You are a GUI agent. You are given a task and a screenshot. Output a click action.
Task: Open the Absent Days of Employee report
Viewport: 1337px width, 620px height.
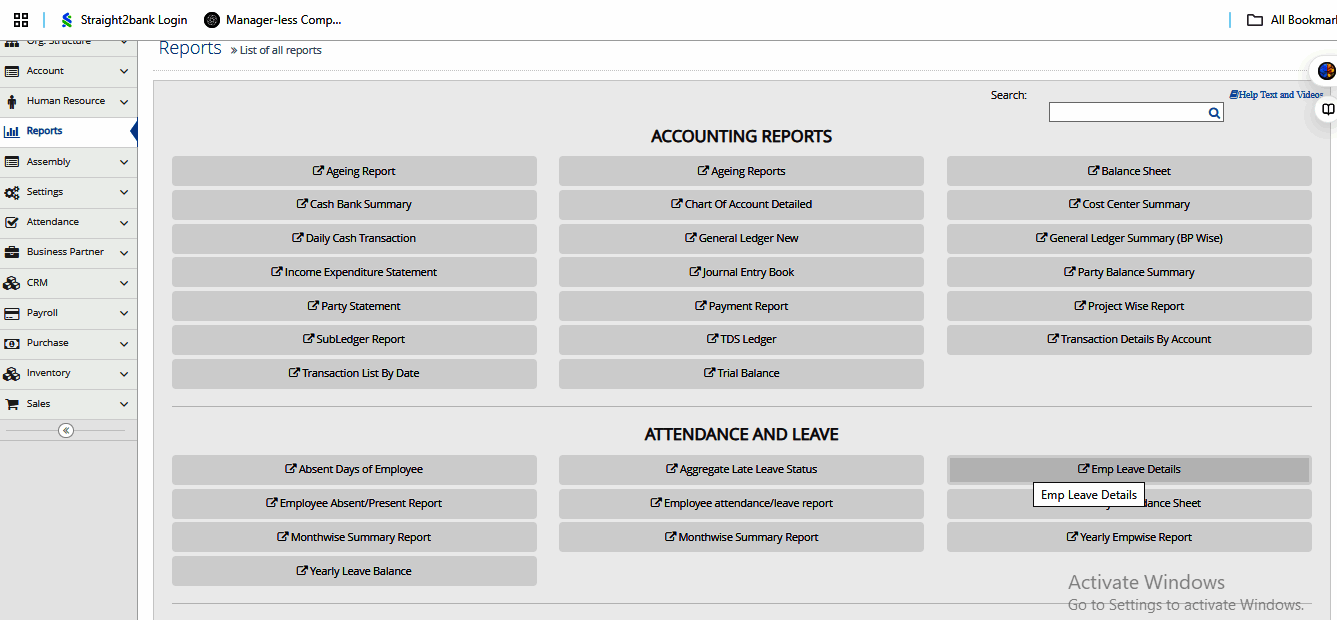354,469
